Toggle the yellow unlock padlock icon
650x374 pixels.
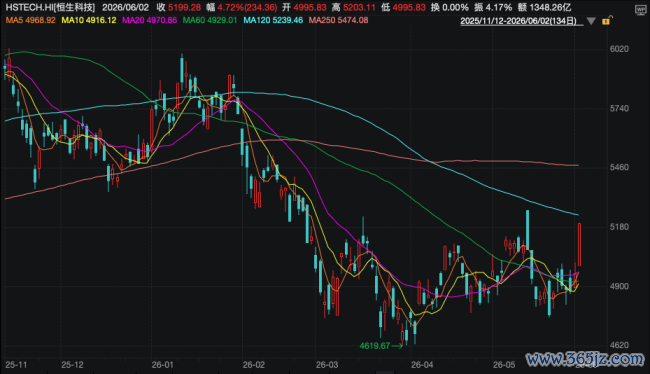point(606,20)
